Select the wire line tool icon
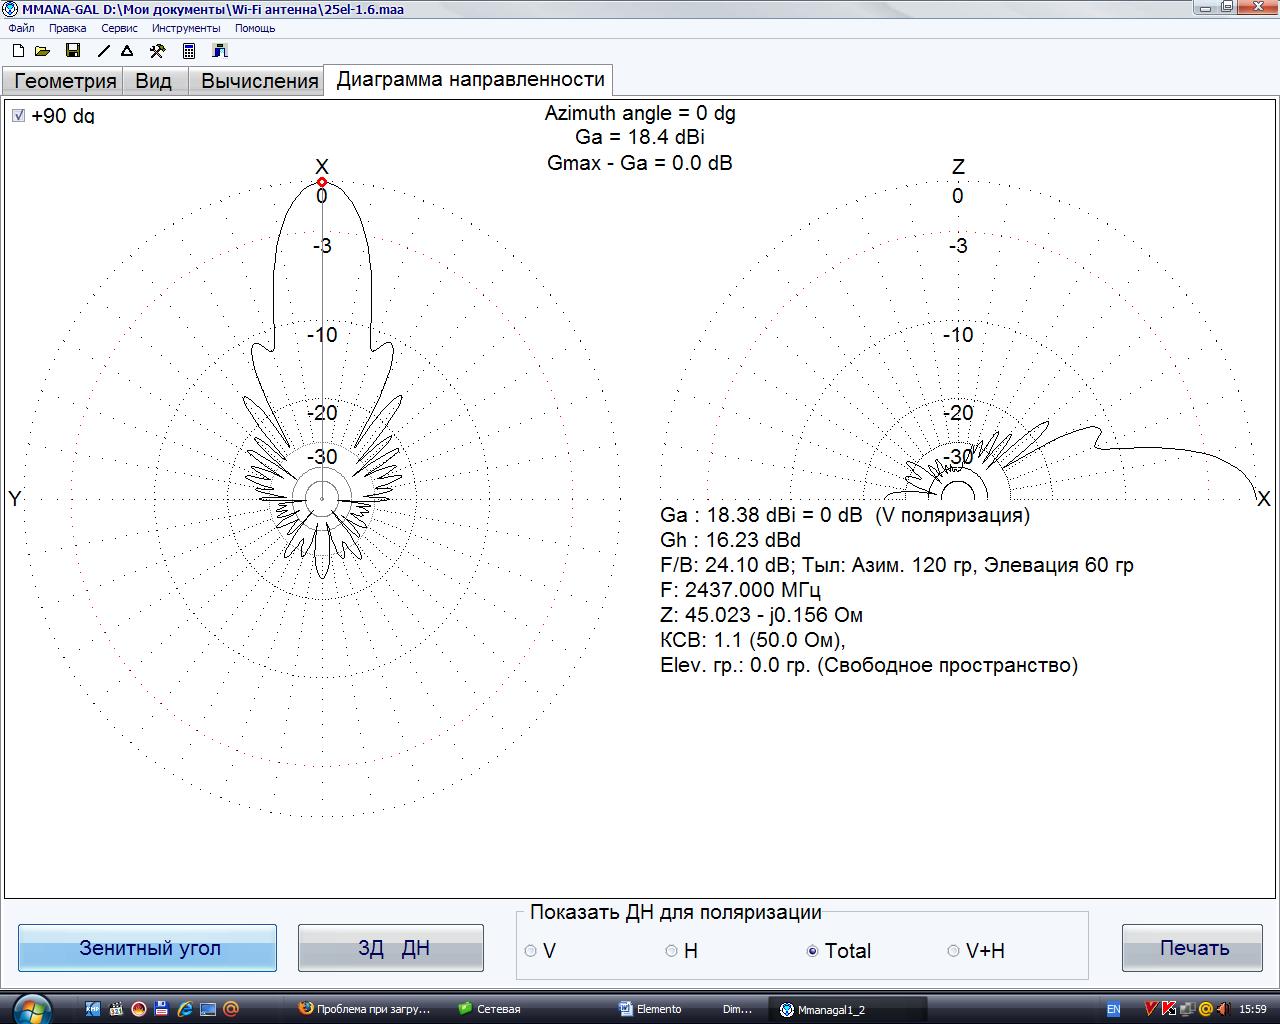1280x1024 pixels. pyautogui.click(x=103, y=51)
